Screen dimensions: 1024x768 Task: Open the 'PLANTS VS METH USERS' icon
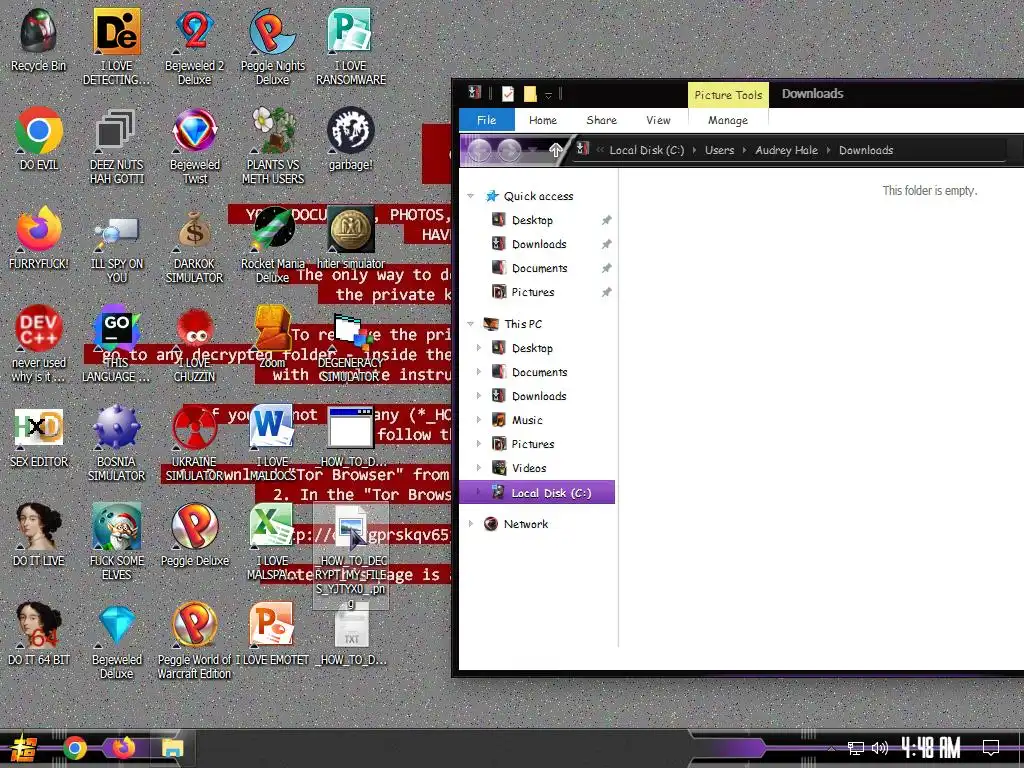[x=272, y=146]
